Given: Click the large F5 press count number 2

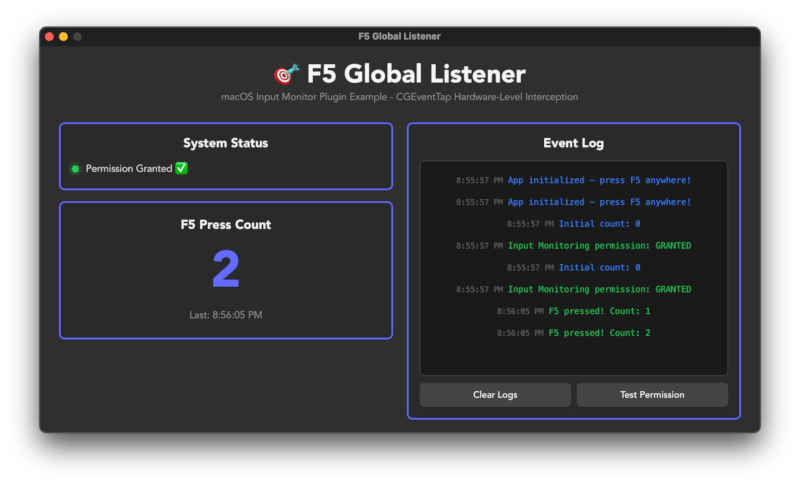Looking at the screenshot, I should click(x=226, y=269).
